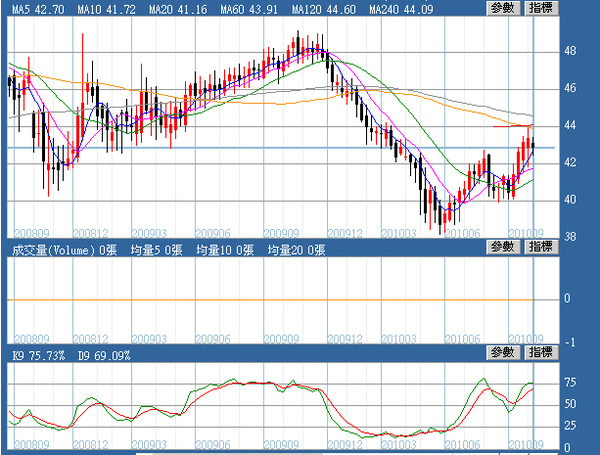Select the MA5 42.70 legend label
This screenshot has height=455, width=600.
(x=36, y=9)
